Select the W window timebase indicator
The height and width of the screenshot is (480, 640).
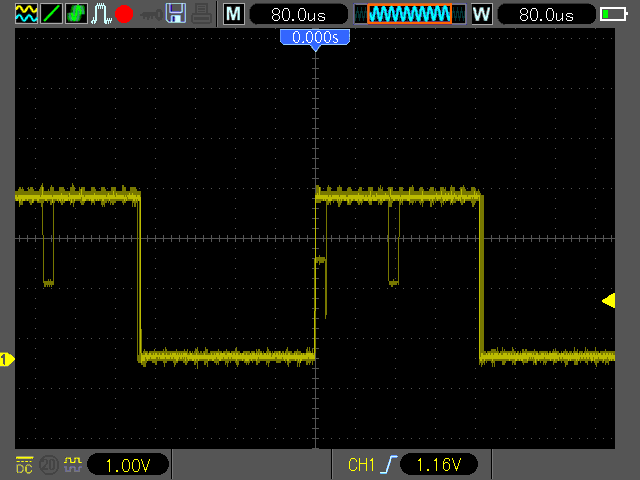coord(482,14)
